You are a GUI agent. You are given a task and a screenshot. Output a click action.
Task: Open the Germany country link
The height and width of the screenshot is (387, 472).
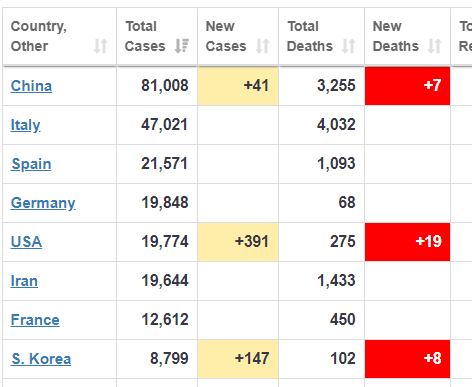(x=43, y=203)
